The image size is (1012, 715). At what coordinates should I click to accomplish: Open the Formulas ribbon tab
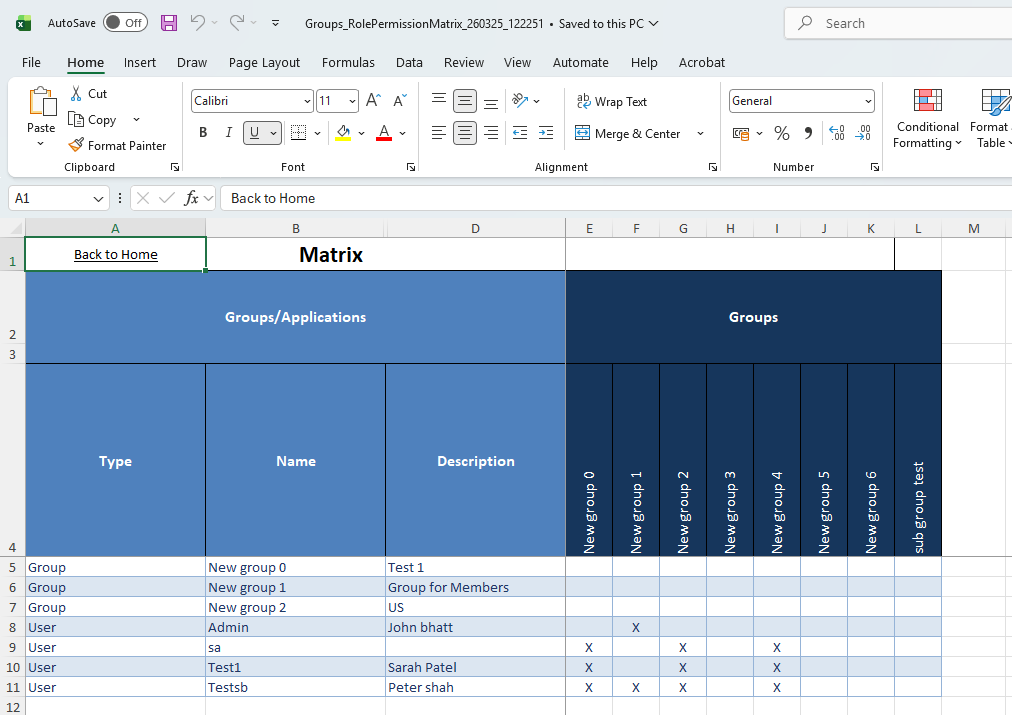348,62
